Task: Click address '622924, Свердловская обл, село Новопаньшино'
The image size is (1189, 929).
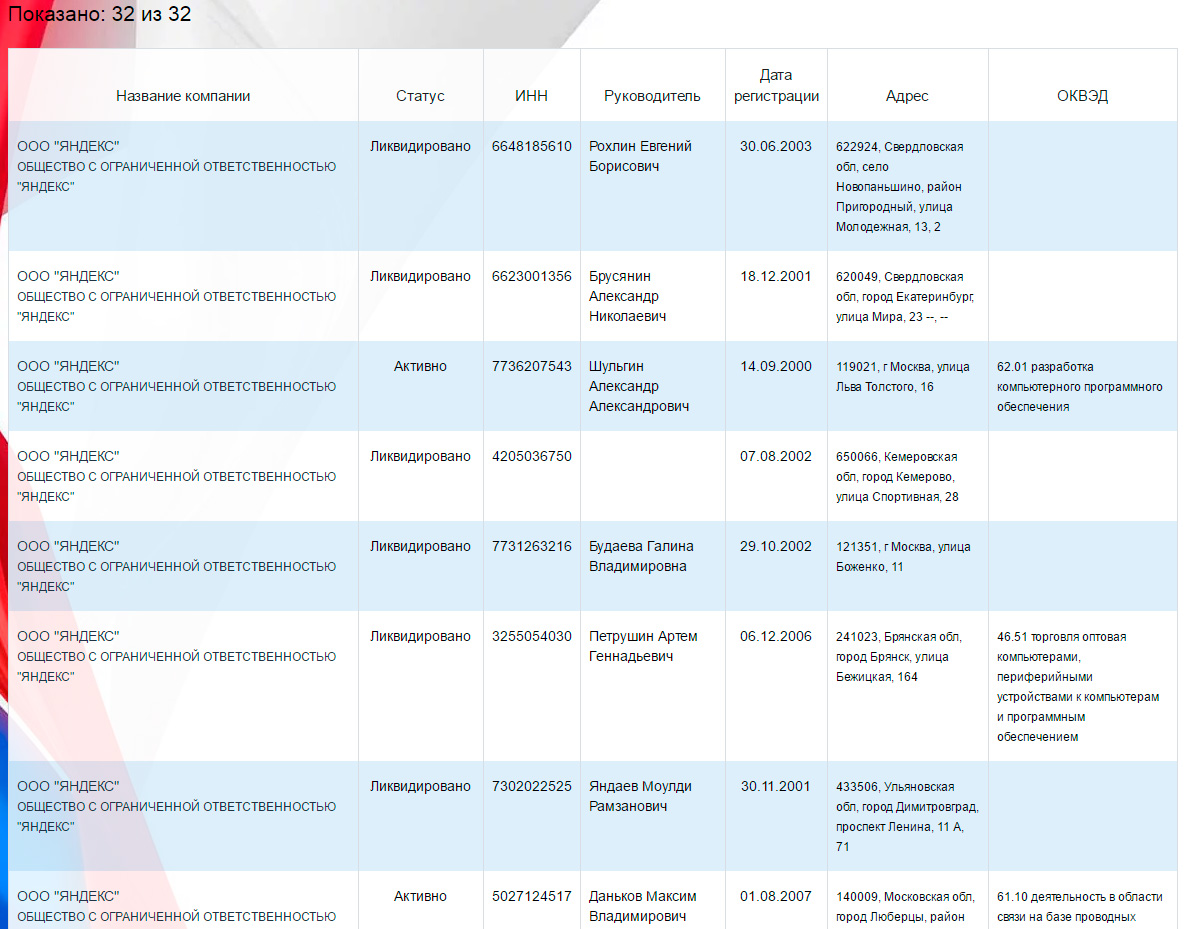Action: tap(899, 187)
